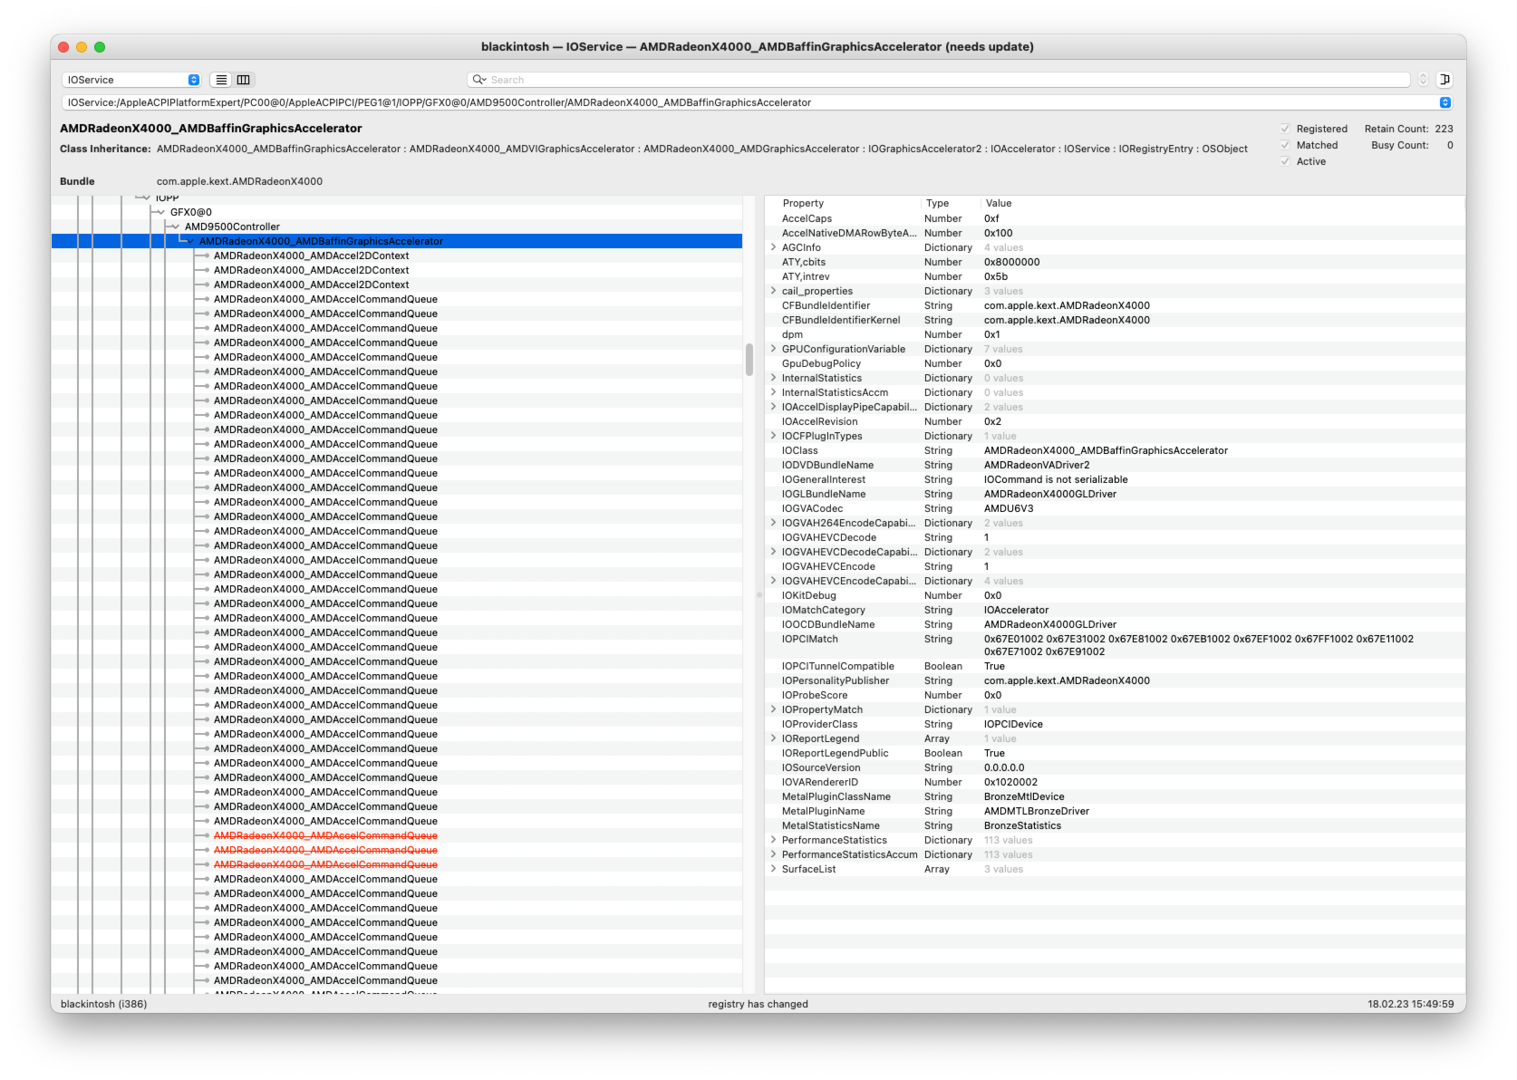
Task: Toggle the Matched checkbox
Action: (x=1285, y=145)
